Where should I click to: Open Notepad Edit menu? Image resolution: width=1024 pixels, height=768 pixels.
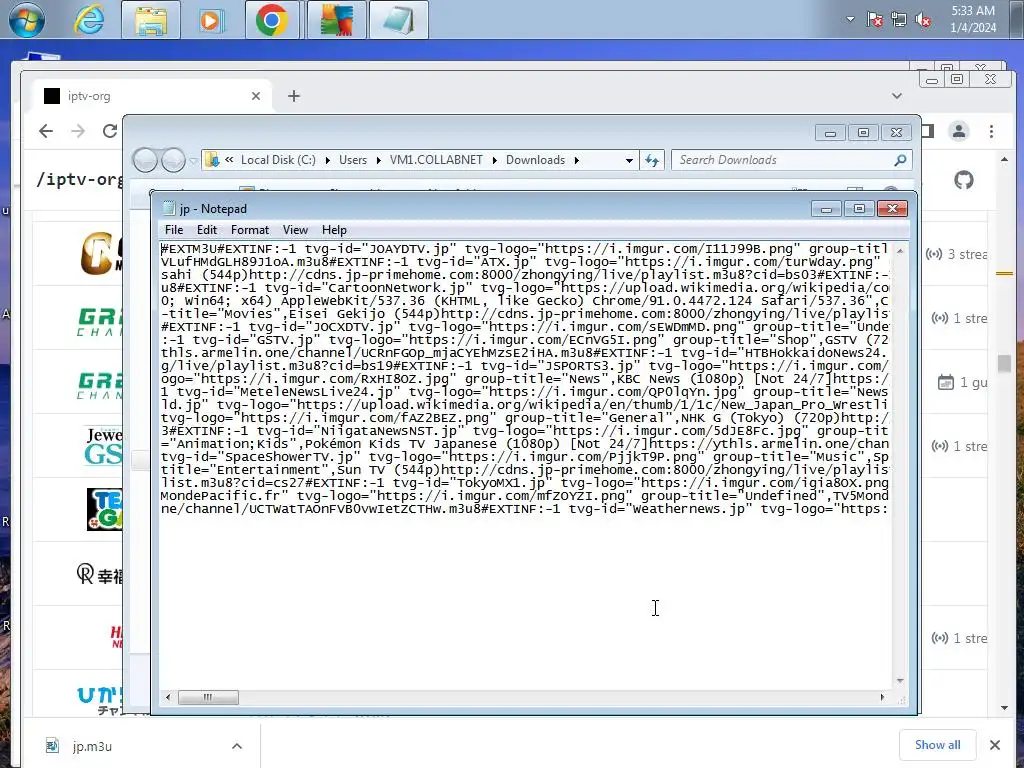(206, 230)
